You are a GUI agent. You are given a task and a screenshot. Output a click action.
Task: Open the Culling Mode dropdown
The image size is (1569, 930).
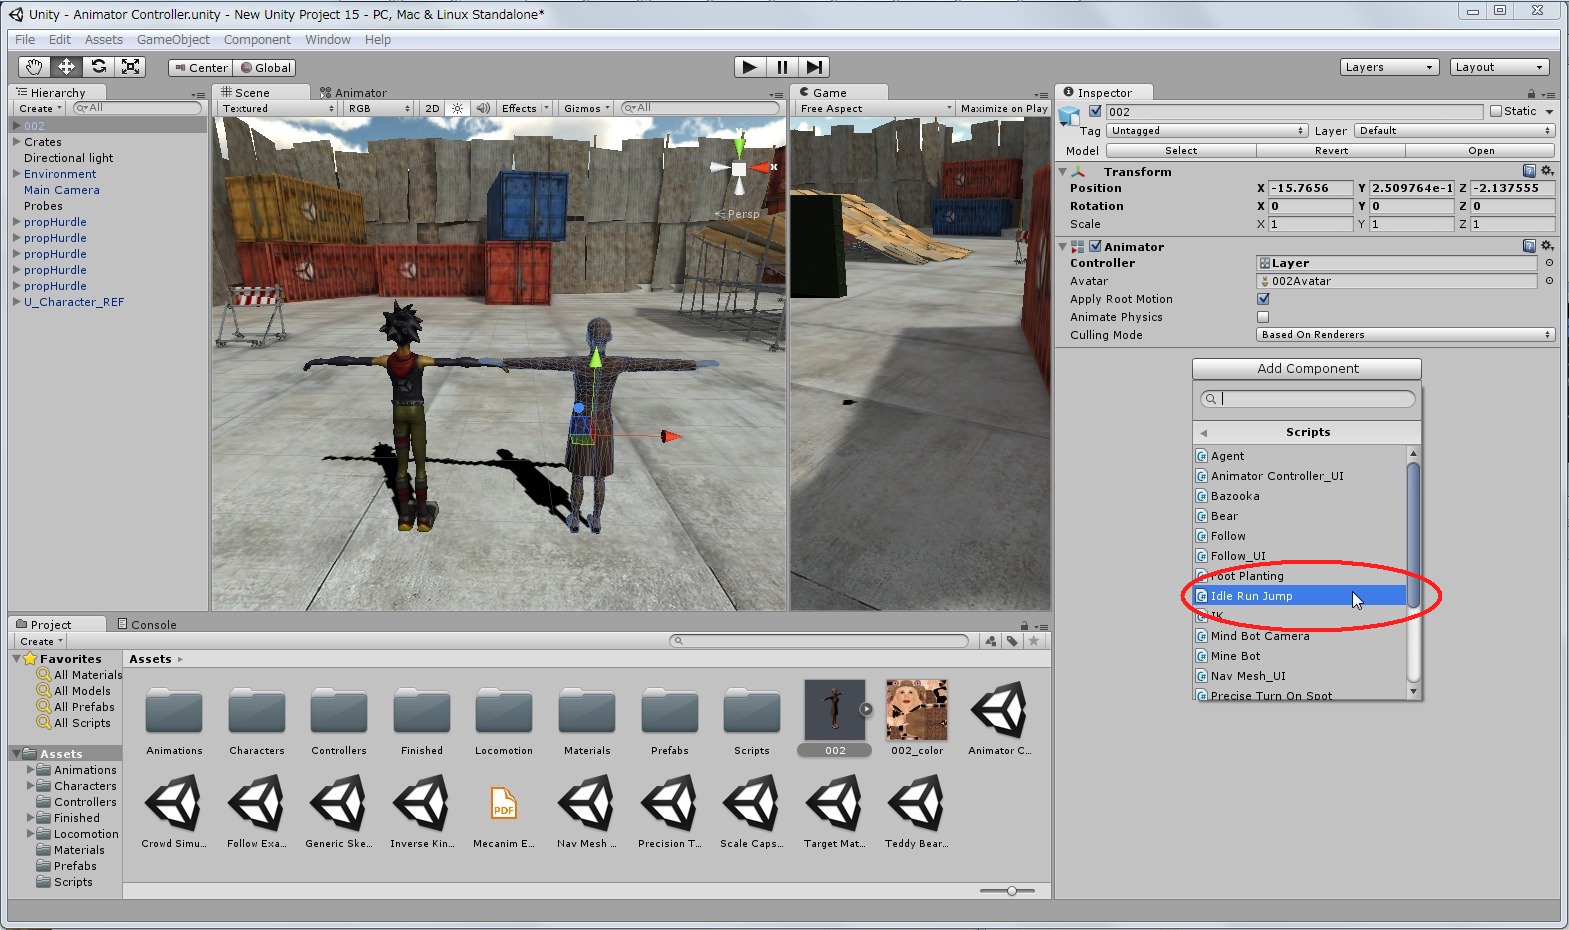point(1405,335)
